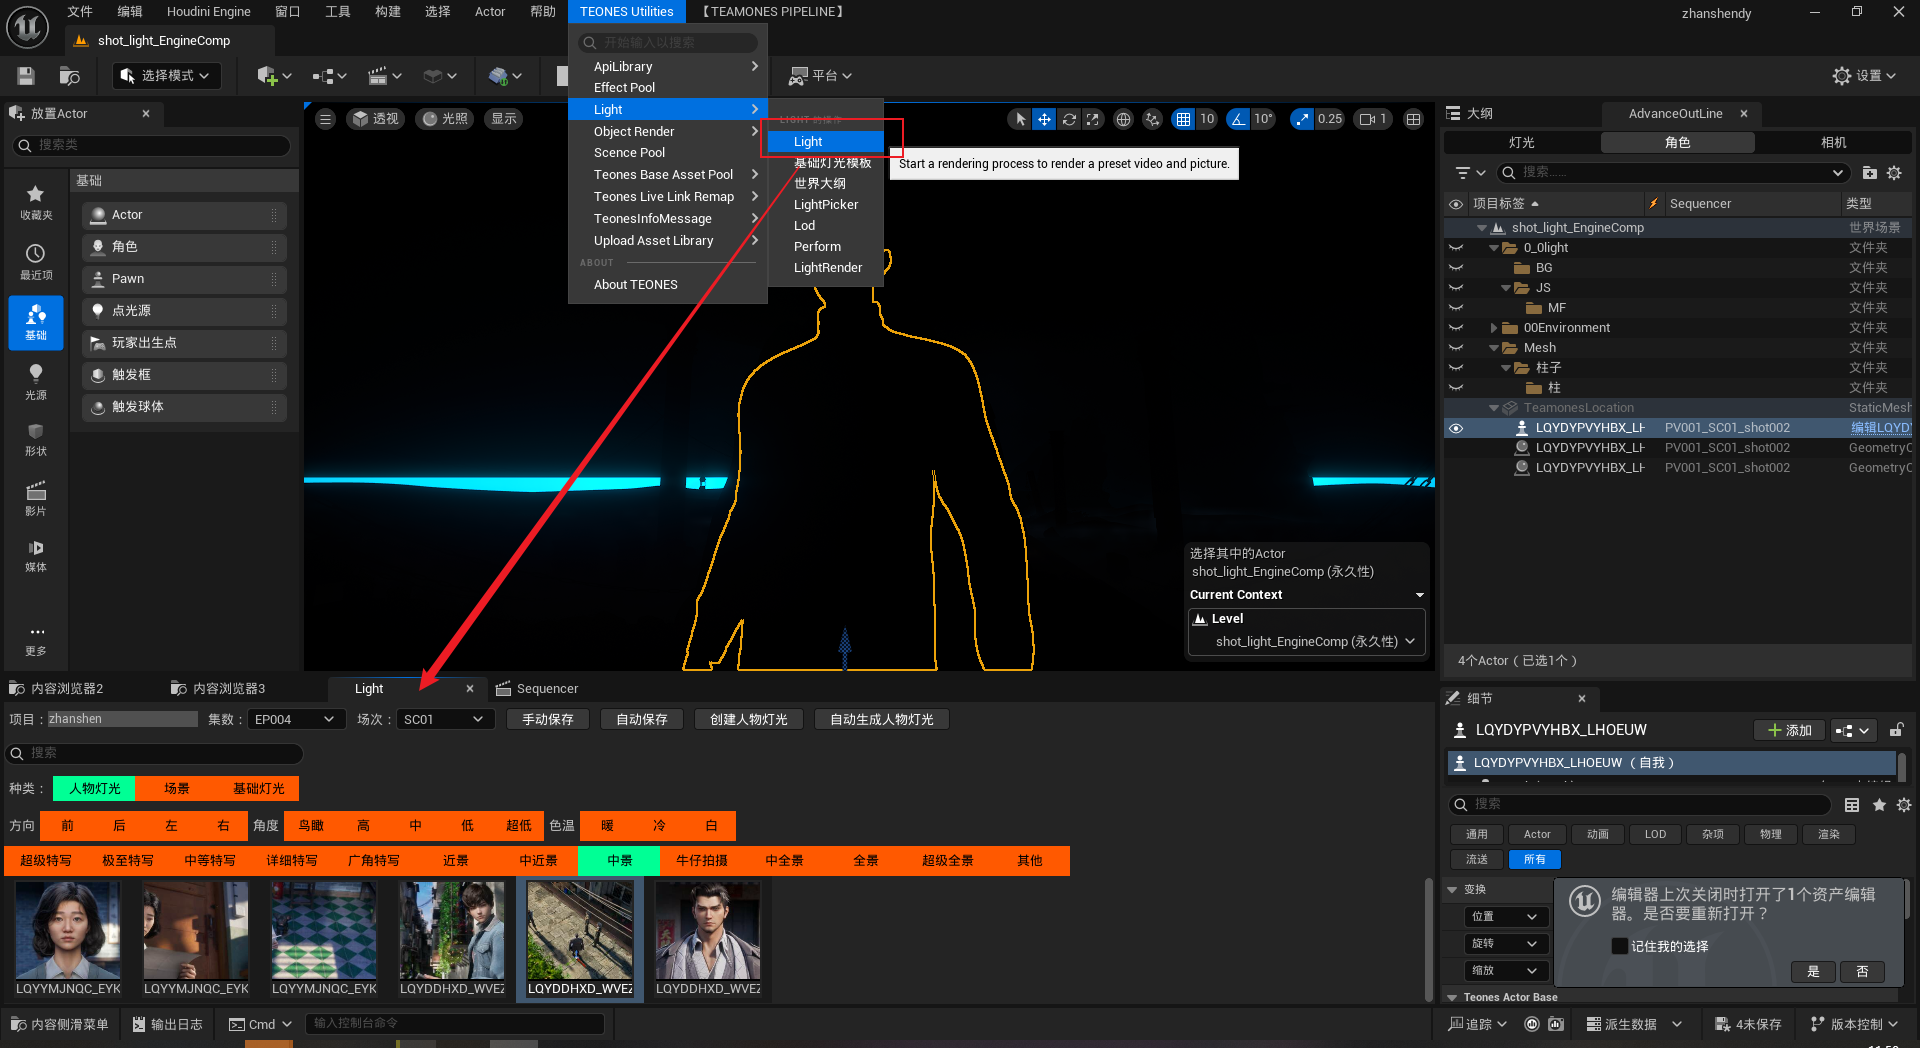
Task: Select the warm color temperature swatch
Action: pos(607,826)
